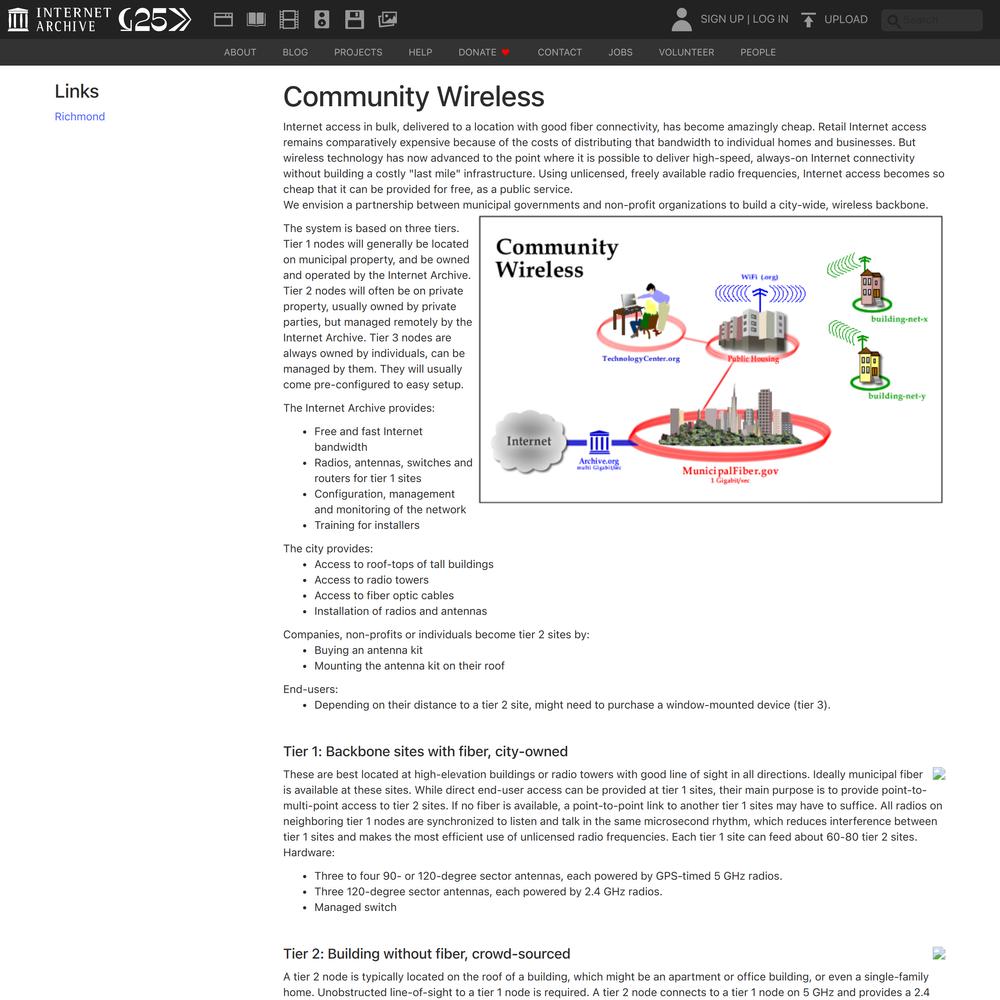Click 'Mounting the antenna kit on their roof'
1000x1000 pixels.
click(x=409, y=666)
